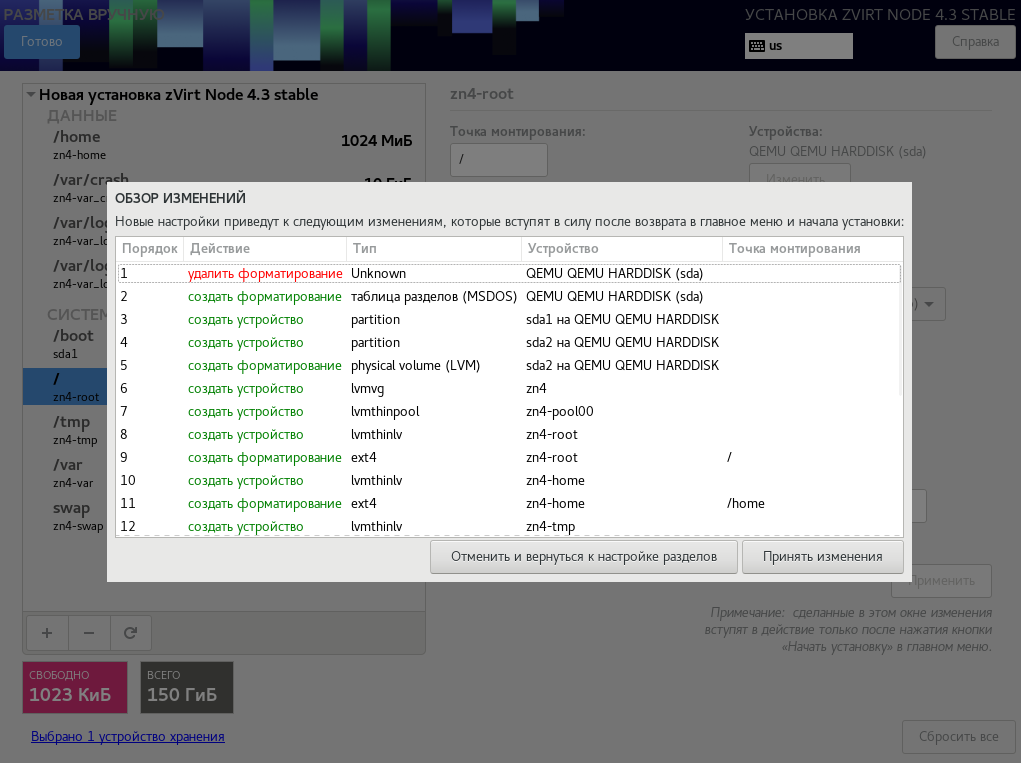Click Отменить и вернуться к настройке разделов

click(x=583, y=557)
